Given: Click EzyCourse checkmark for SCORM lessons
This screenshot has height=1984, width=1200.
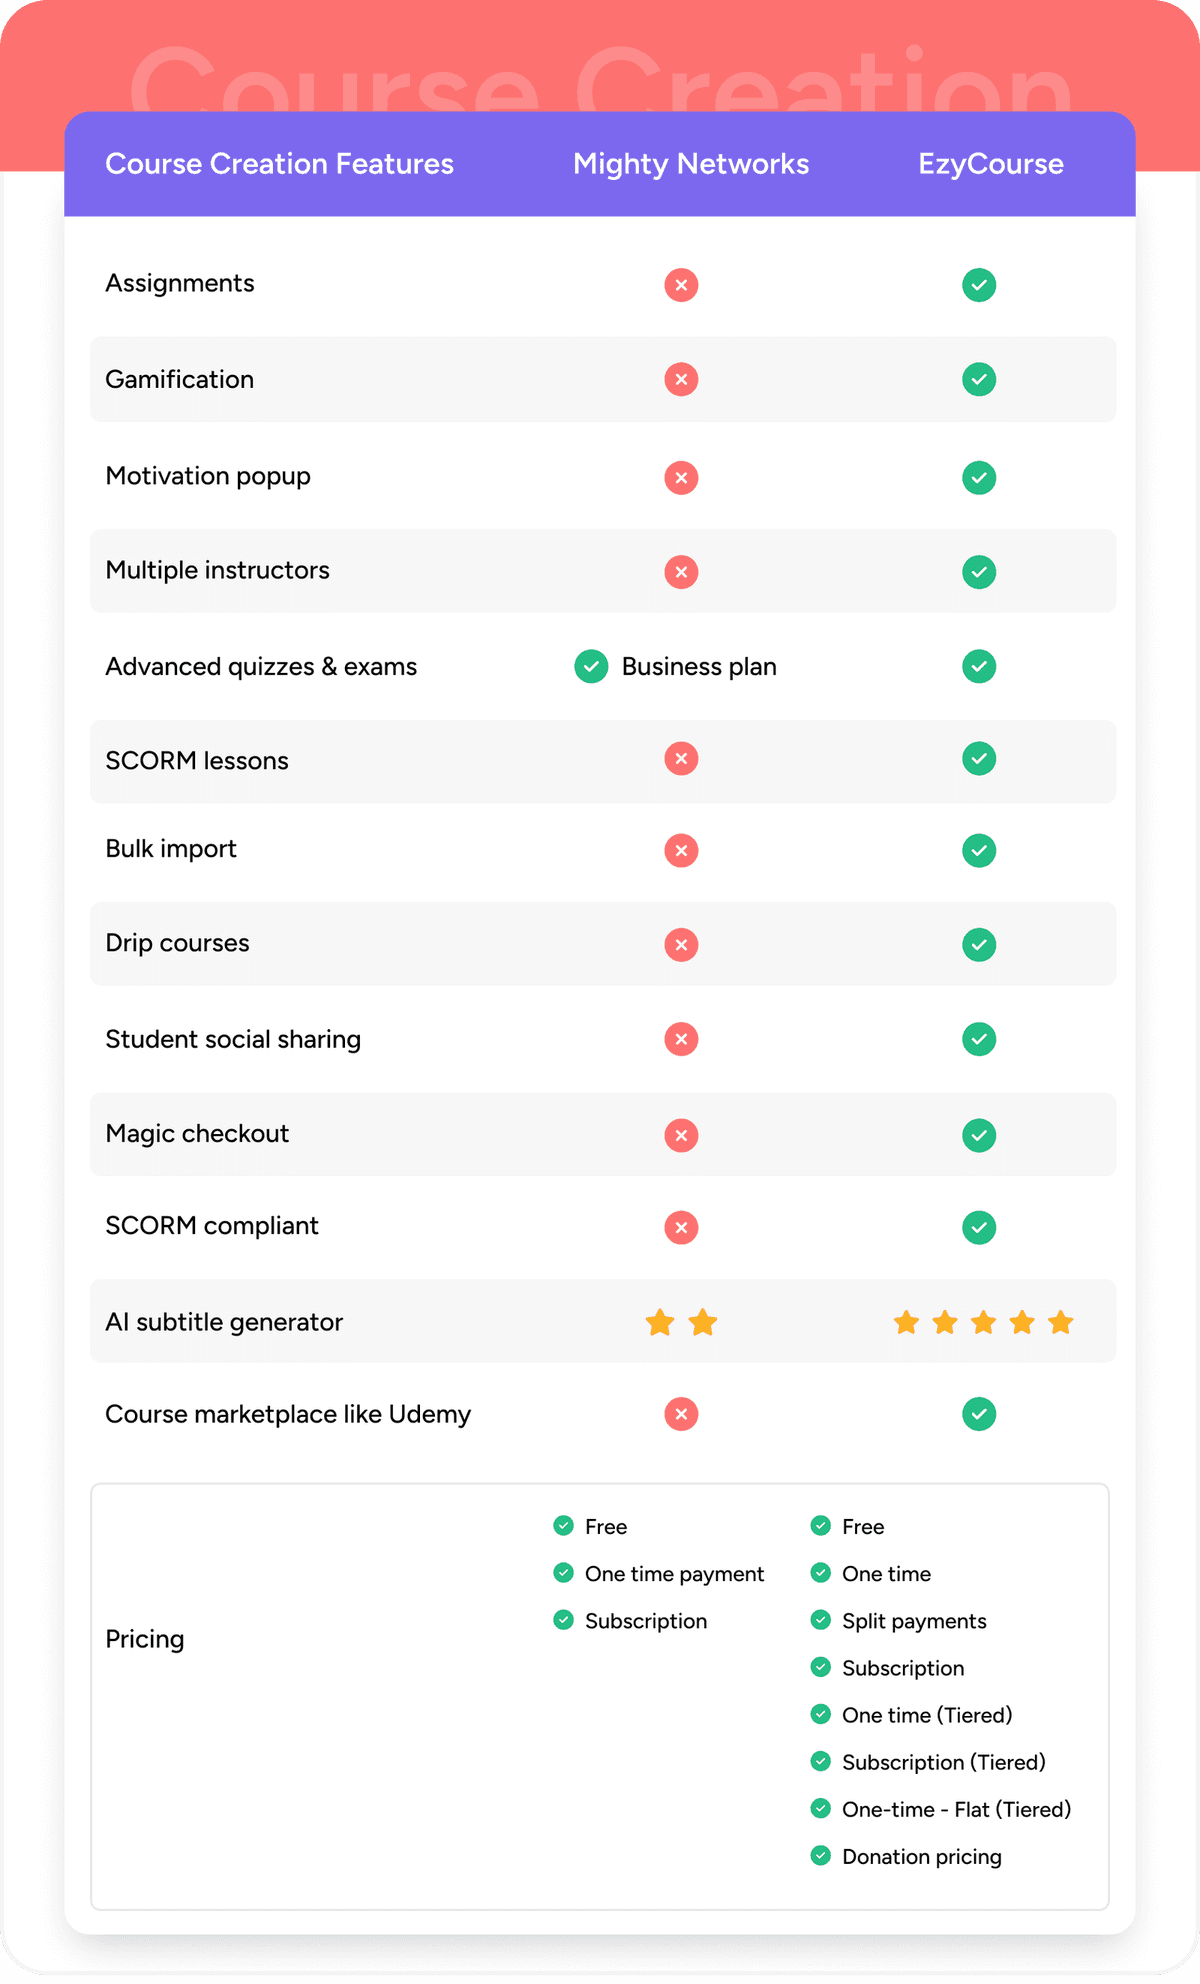Looking at the screenshot, I should click(x=979, y=759).
